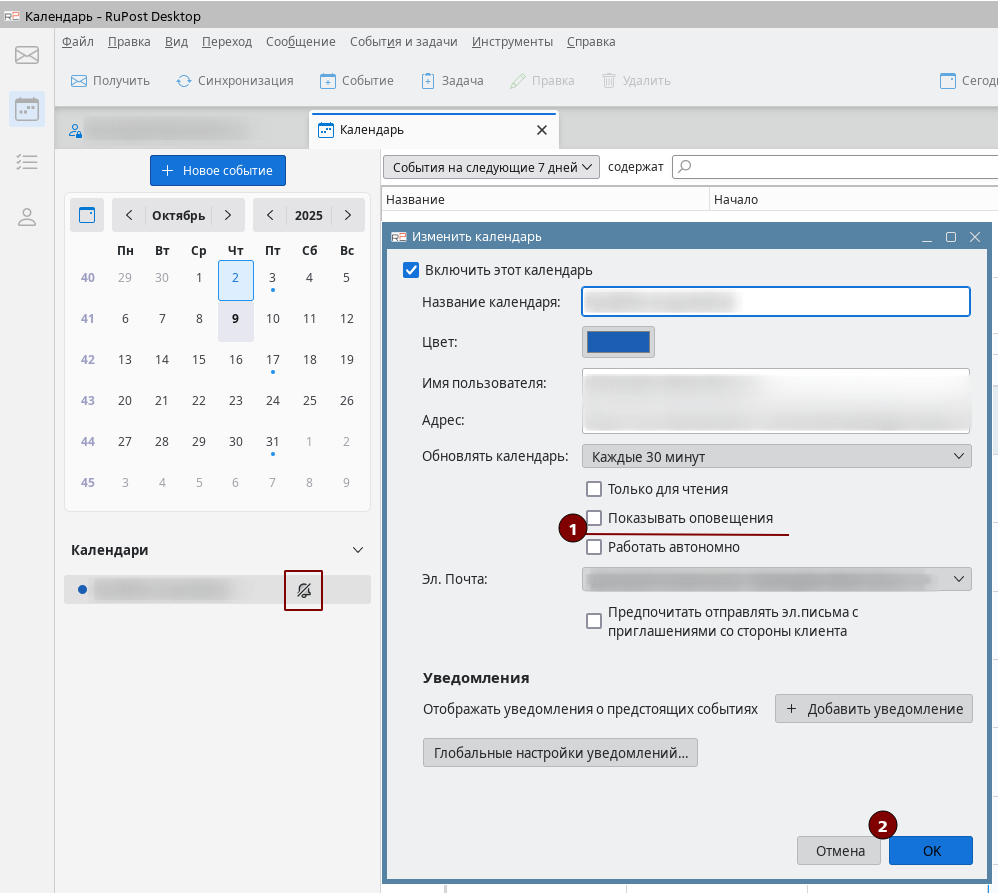Collapse the Calendars section chevron

point(358,550)
